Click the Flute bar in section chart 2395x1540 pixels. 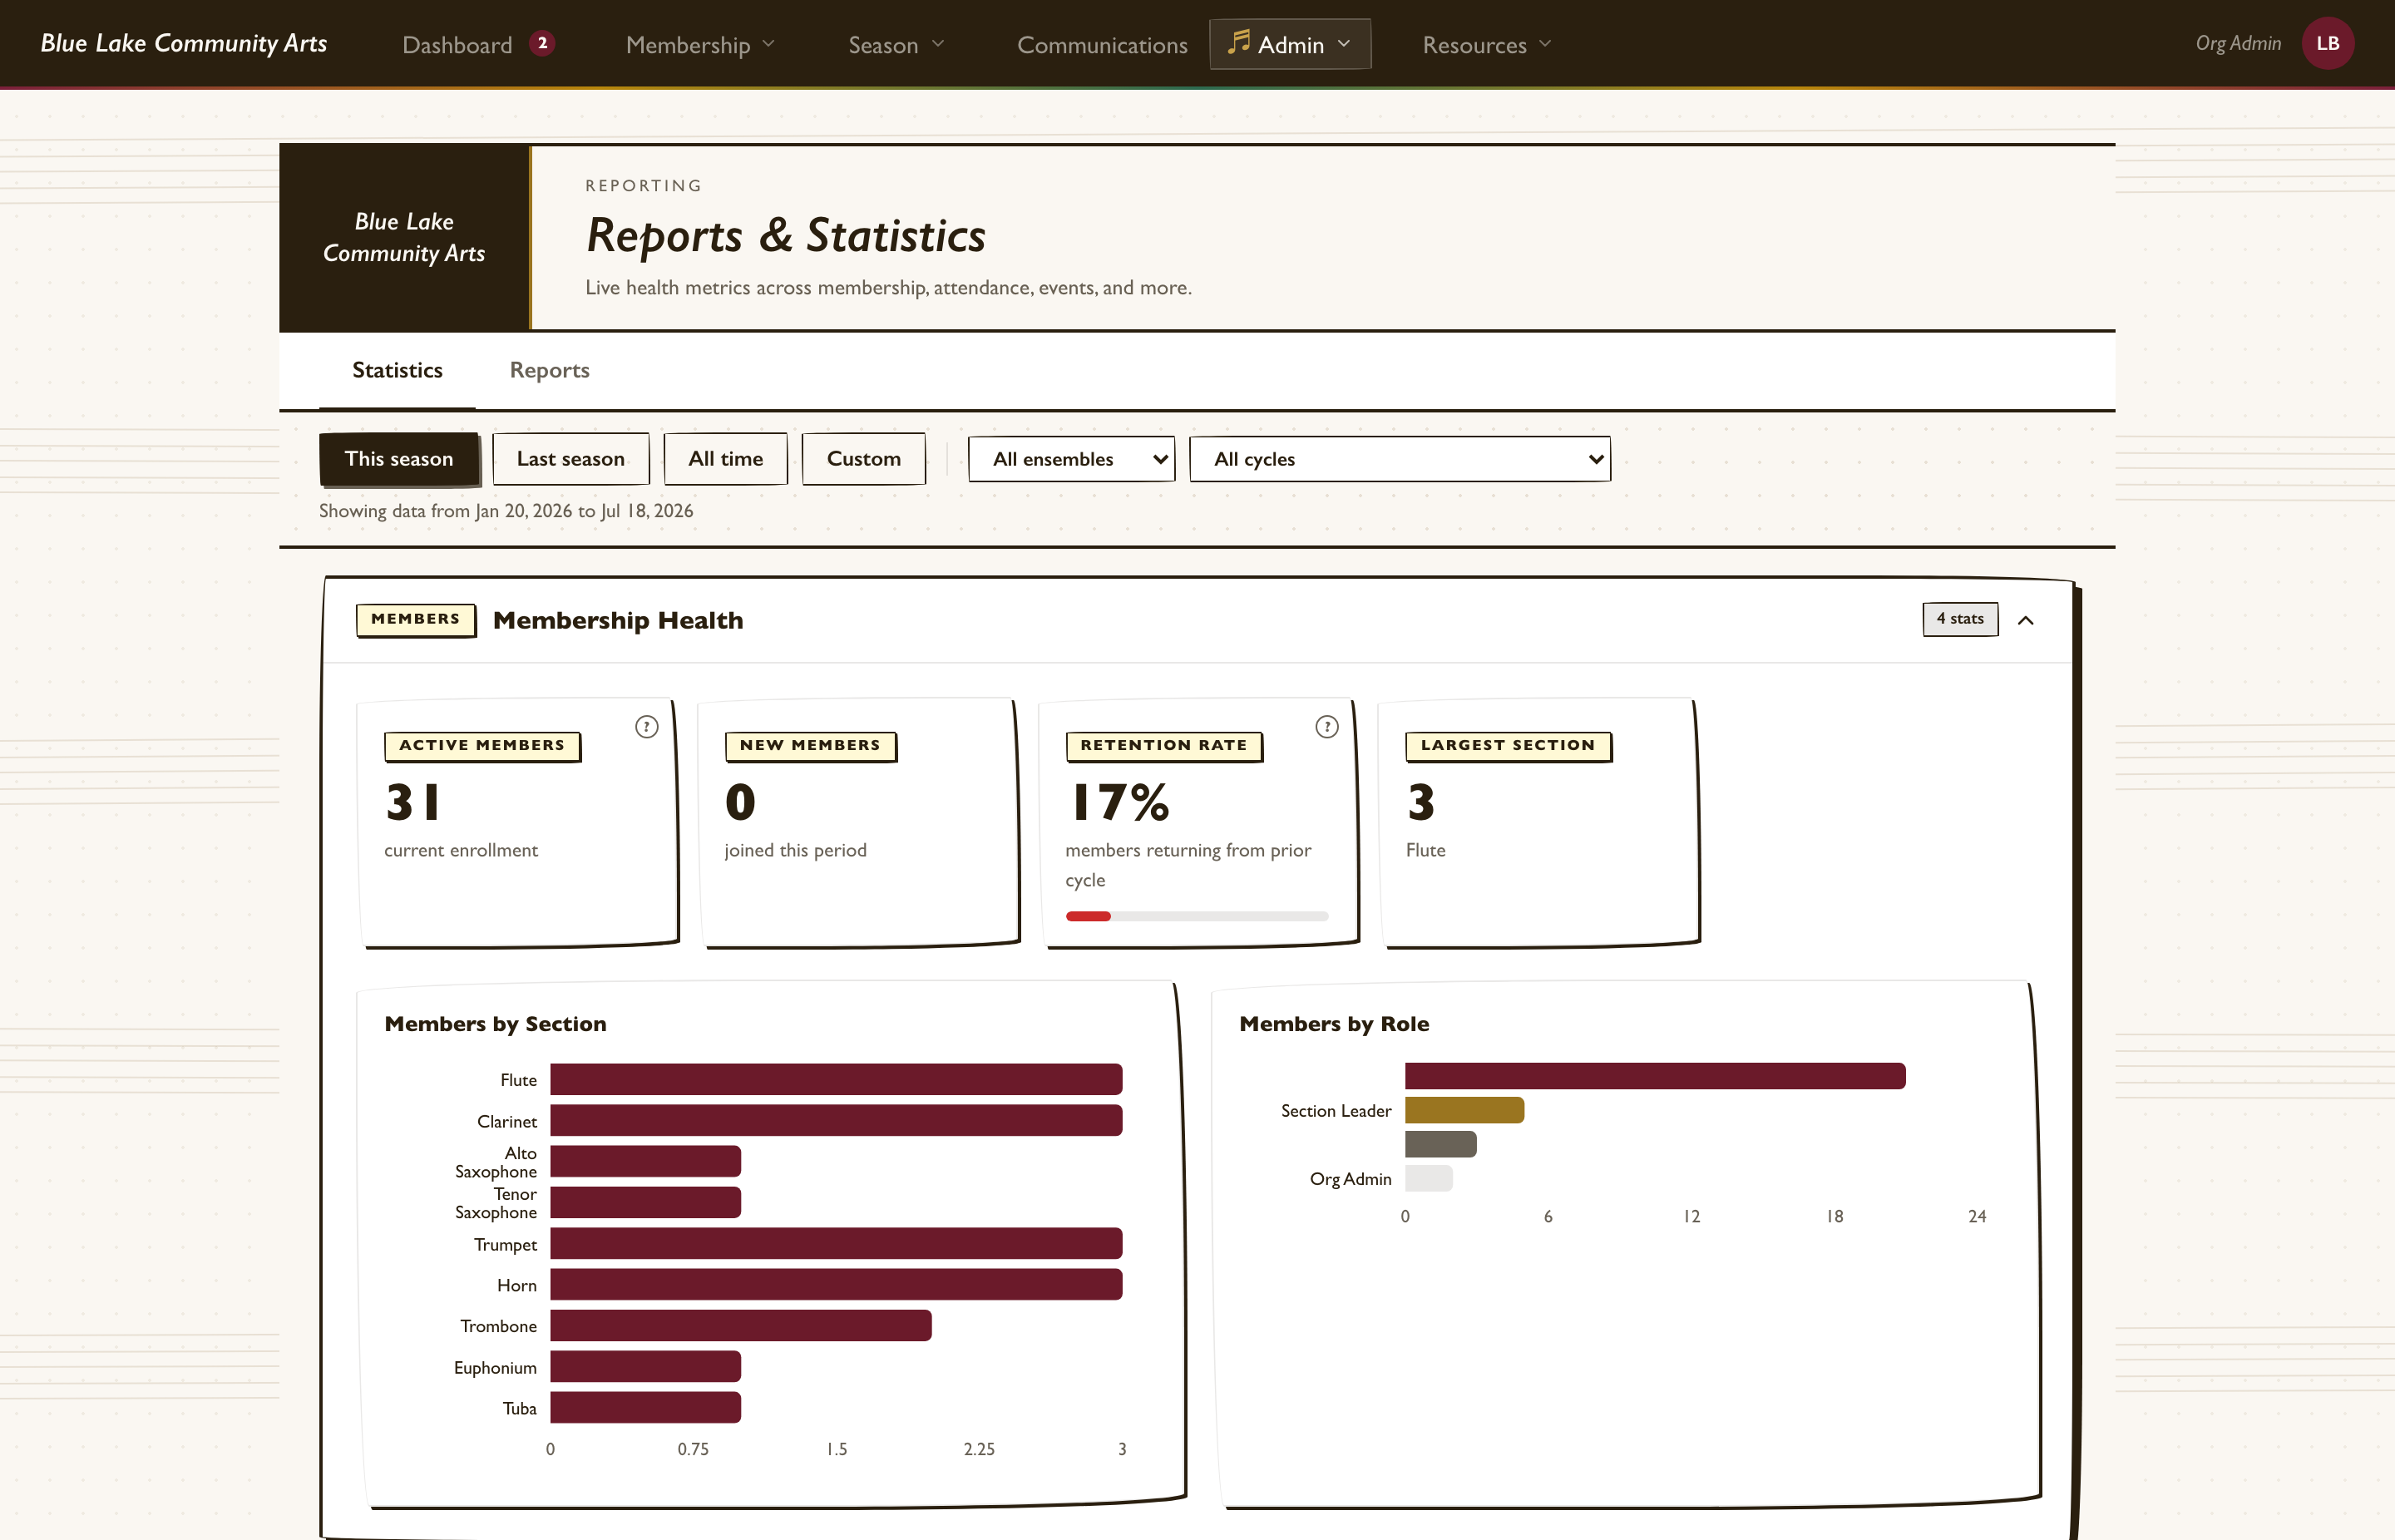click(836, 1080)
